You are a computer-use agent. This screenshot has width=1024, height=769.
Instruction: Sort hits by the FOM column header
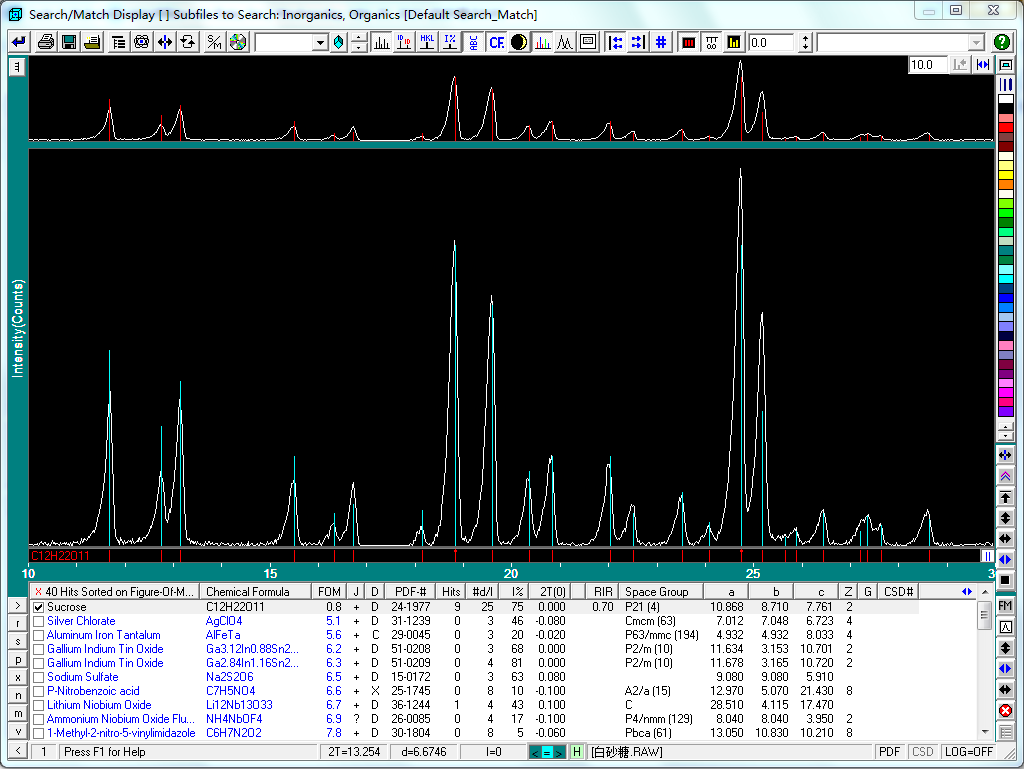[x=329, y=592]
